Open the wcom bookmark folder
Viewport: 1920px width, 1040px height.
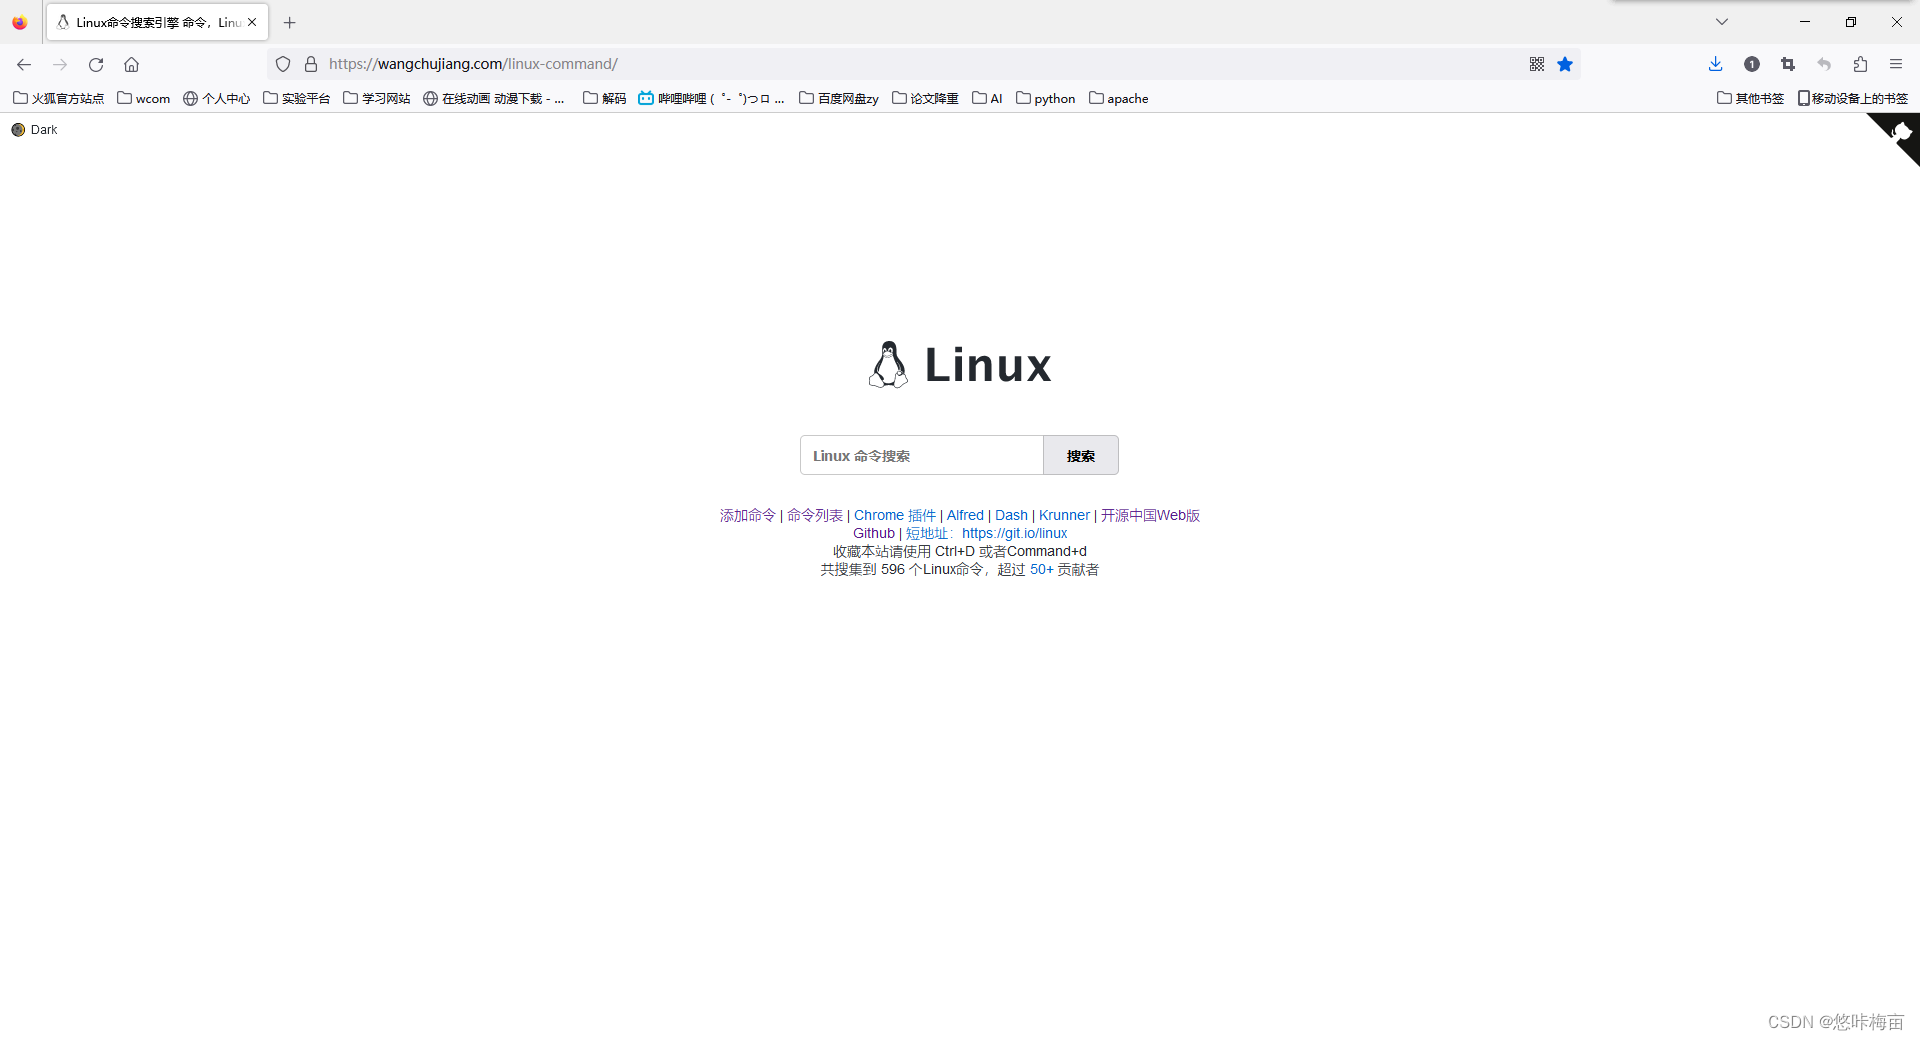coord(144,98)
